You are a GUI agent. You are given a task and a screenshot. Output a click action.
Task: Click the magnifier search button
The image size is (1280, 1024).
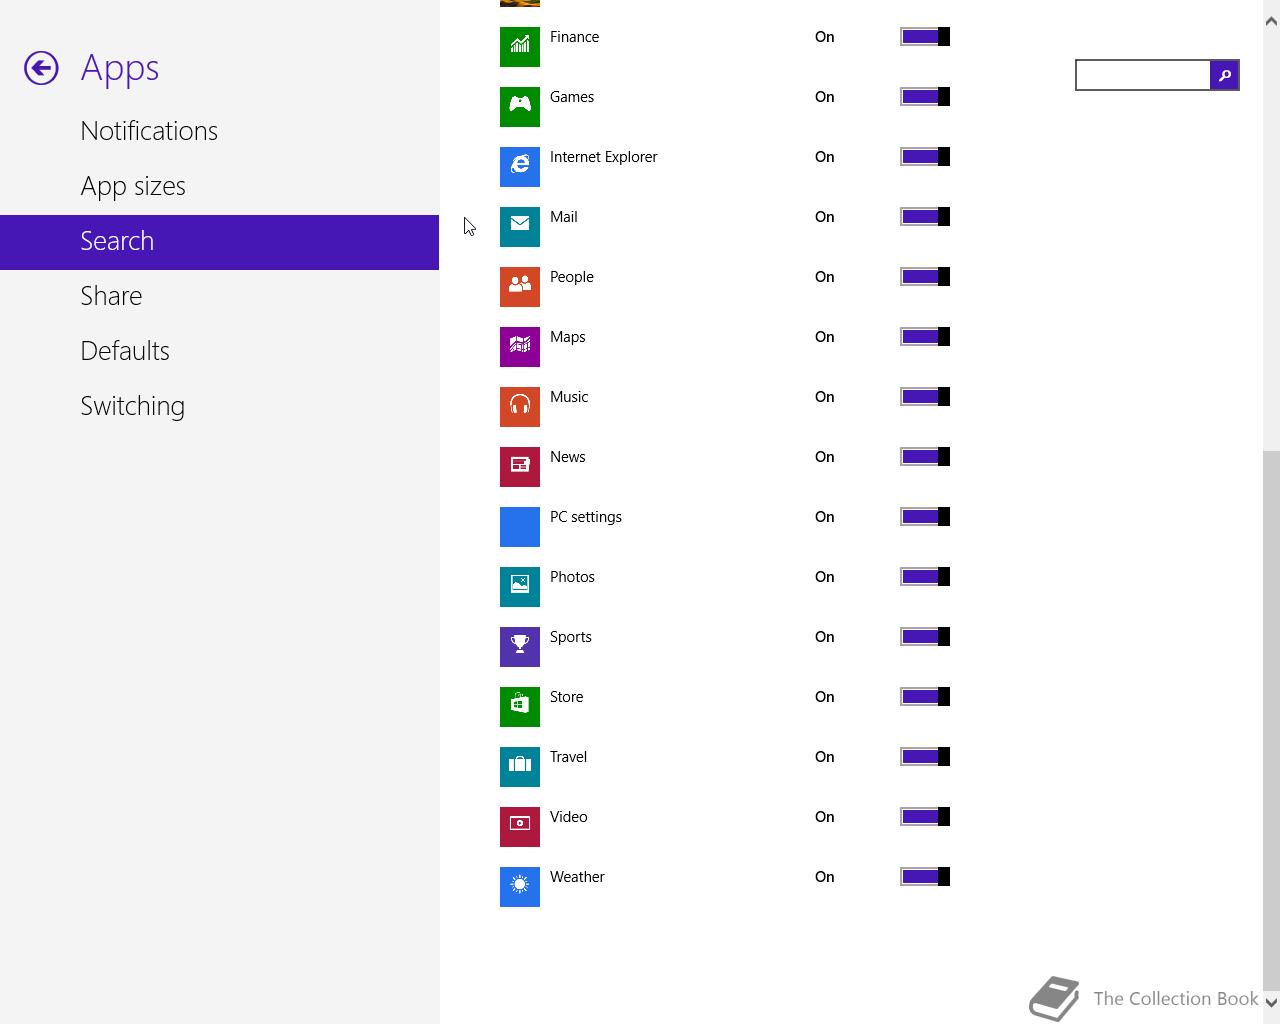1224,75
